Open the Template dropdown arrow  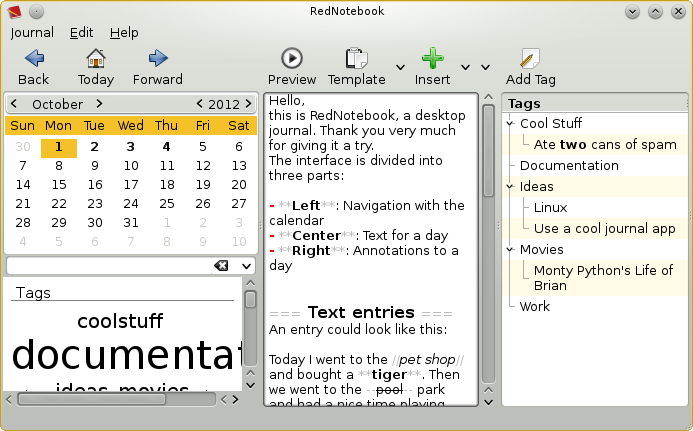400,67
